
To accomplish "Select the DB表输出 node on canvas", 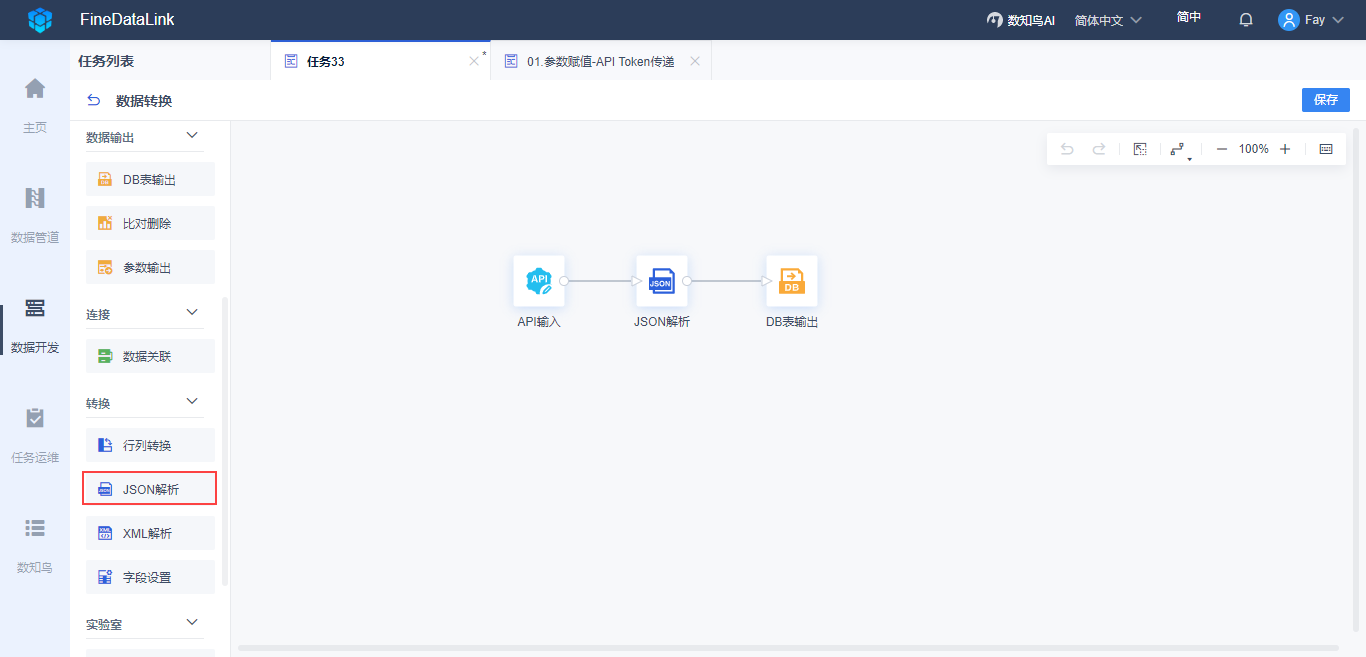I will [x=791, y=281].
